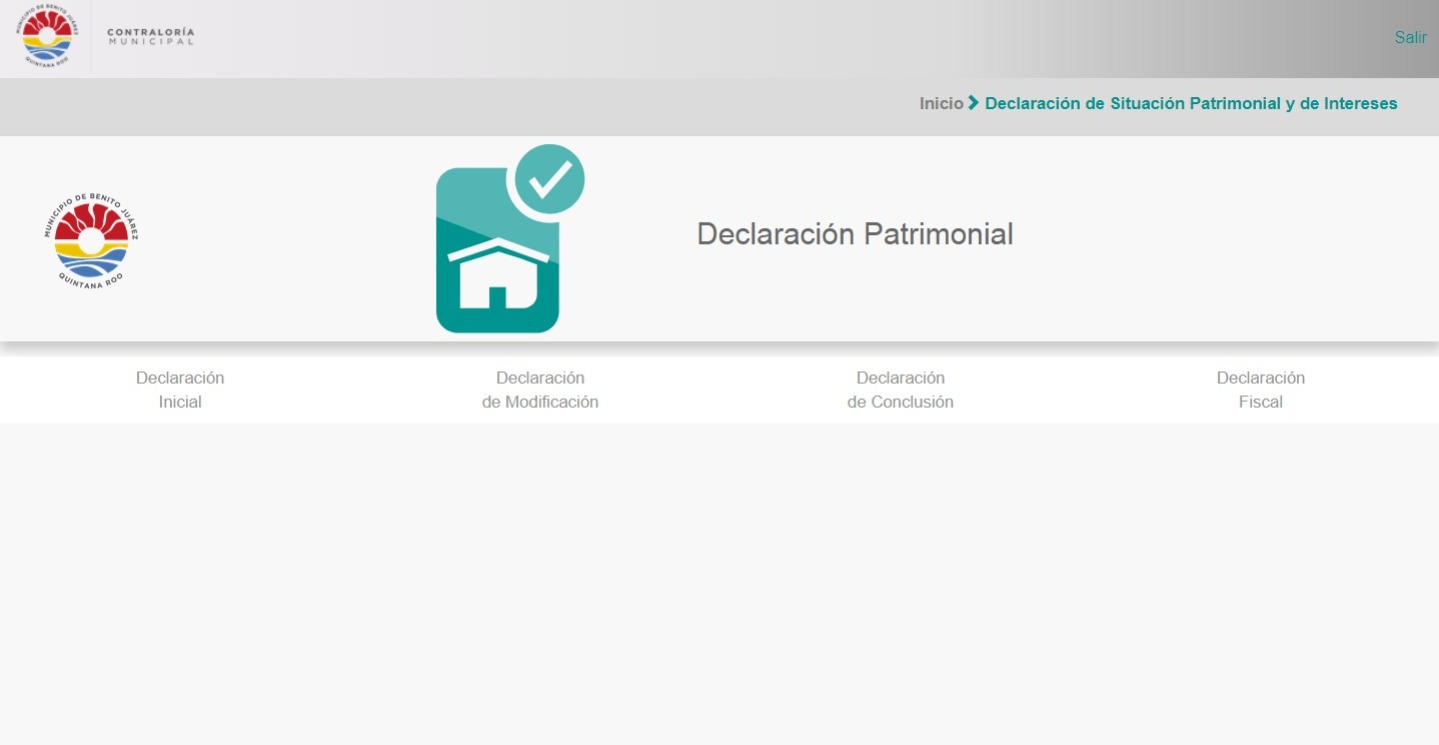
Task: Click the large Municipio logo in the banner
Action: tap(91, 240)
